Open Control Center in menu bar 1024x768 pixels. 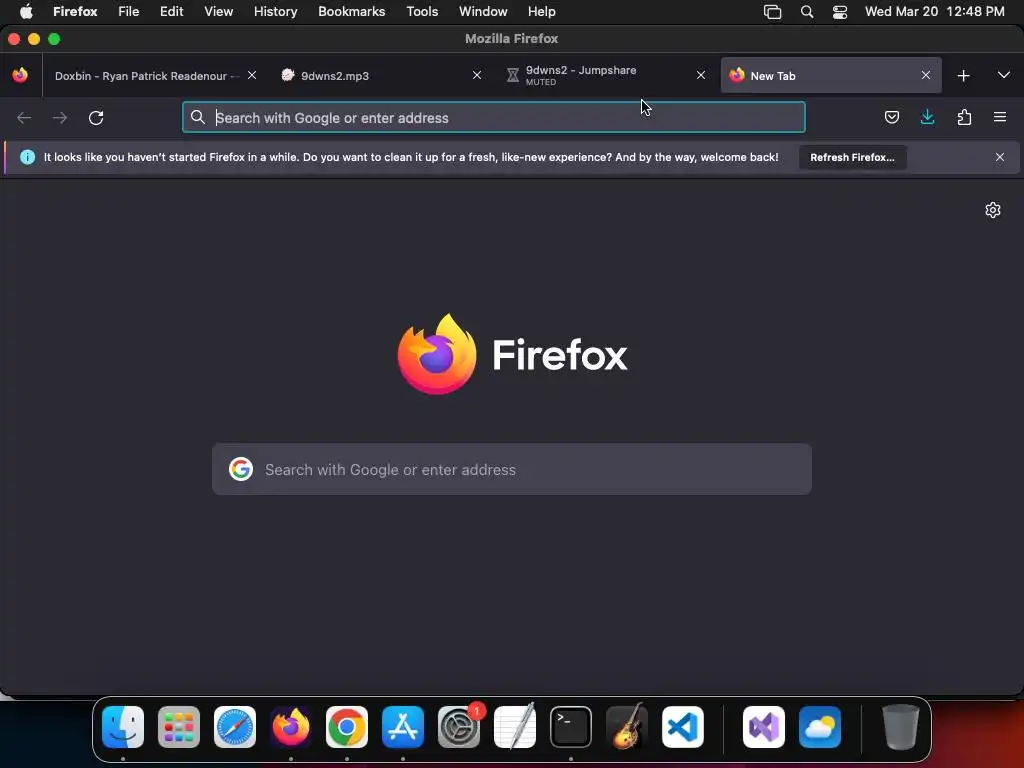(840, 12)
